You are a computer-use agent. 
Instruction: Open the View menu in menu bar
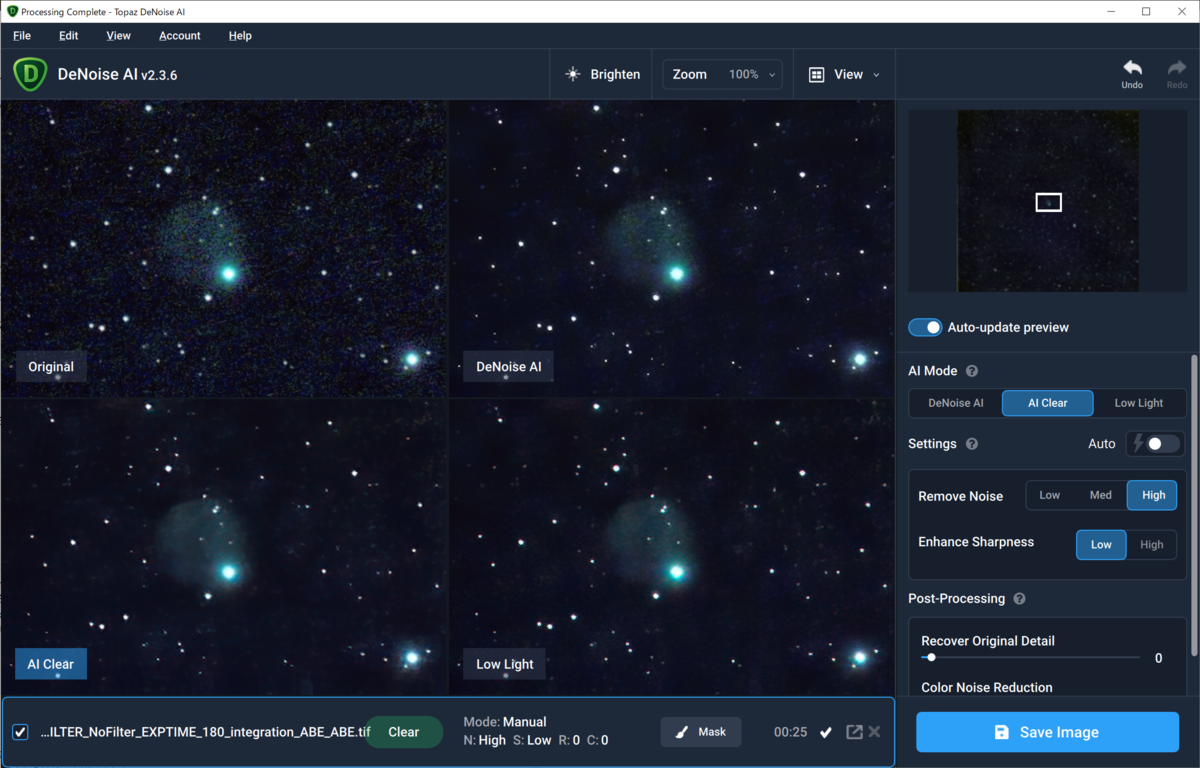118,35
